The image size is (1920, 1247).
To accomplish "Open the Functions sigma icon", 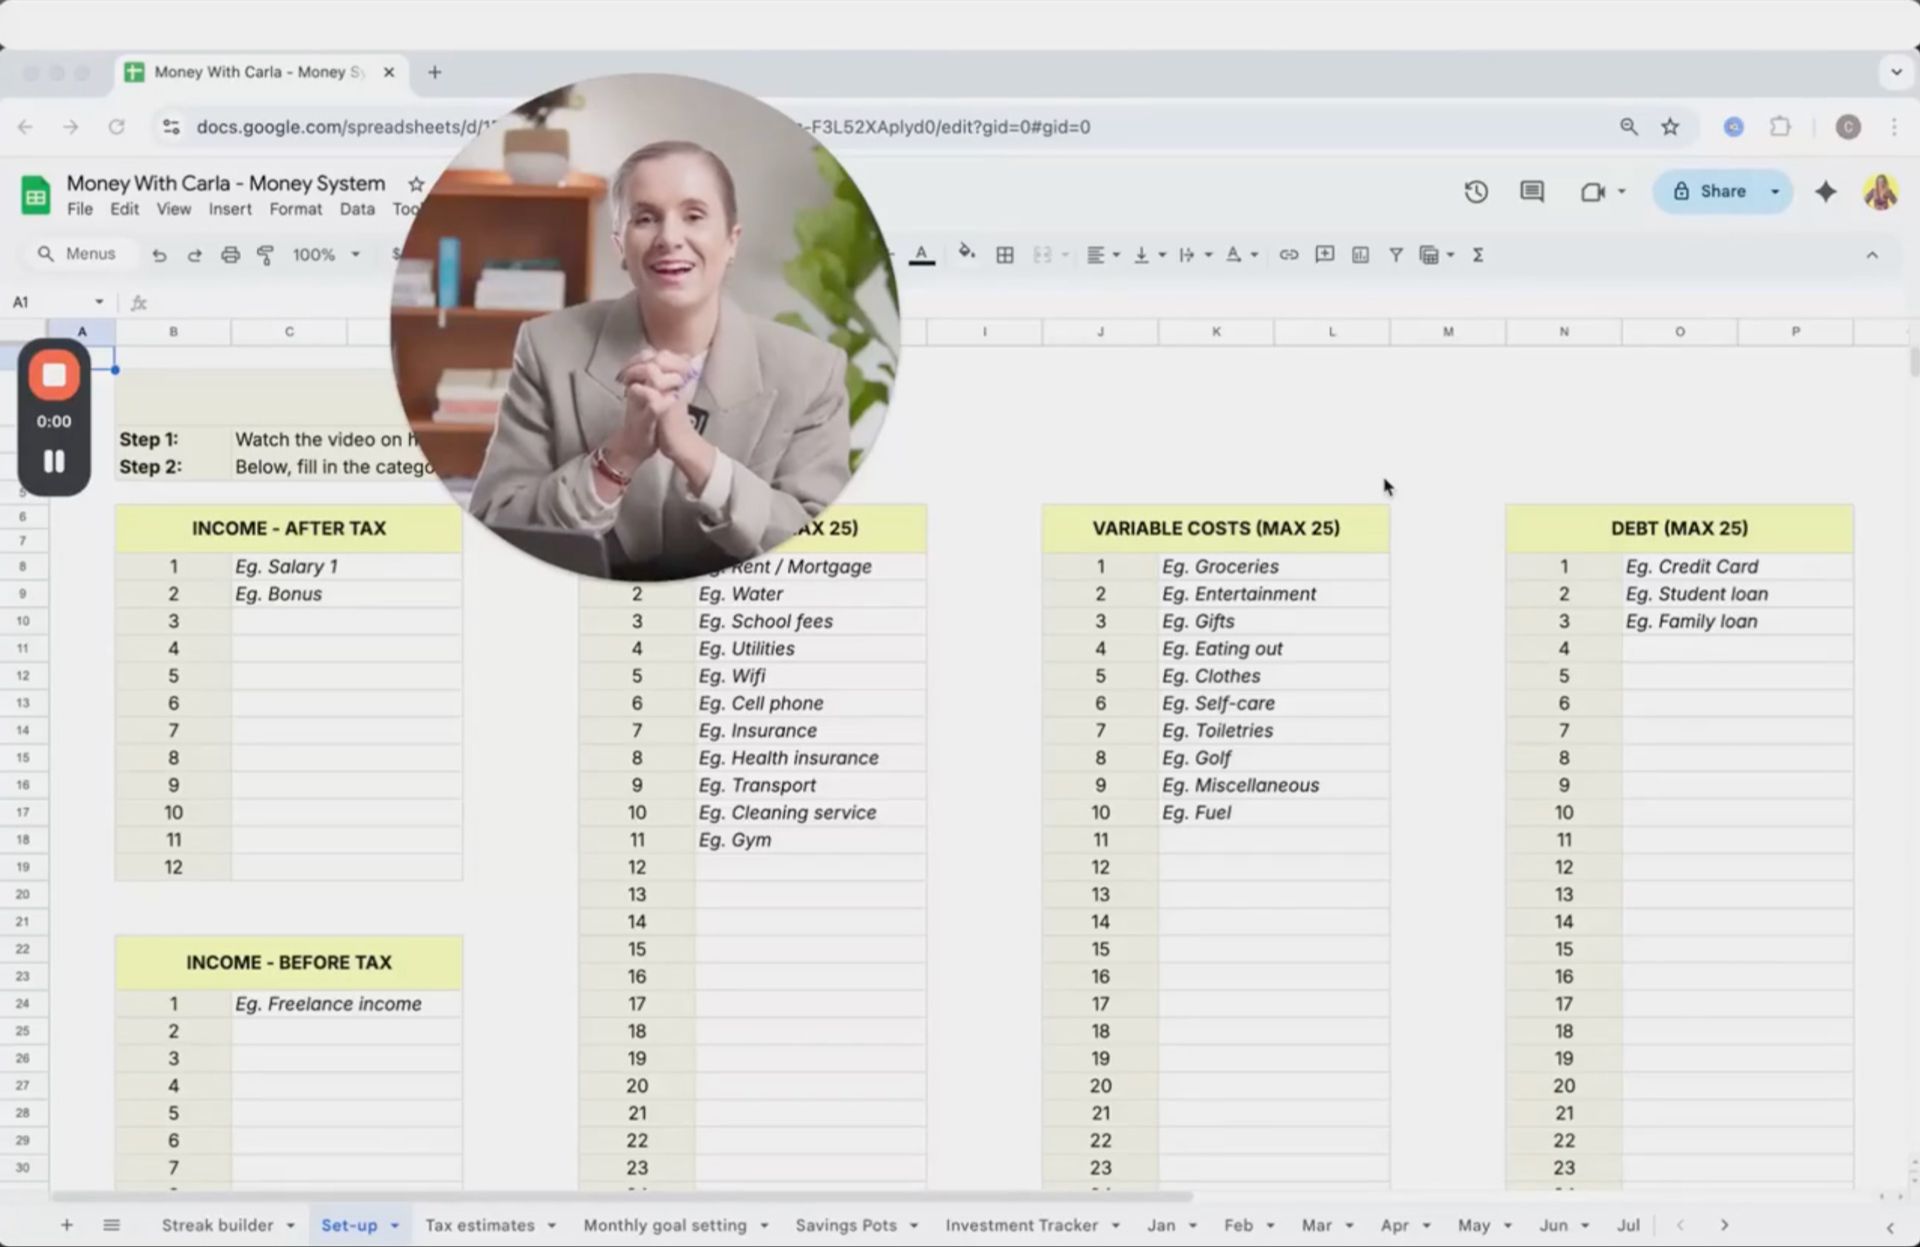I will point(1477,255).
